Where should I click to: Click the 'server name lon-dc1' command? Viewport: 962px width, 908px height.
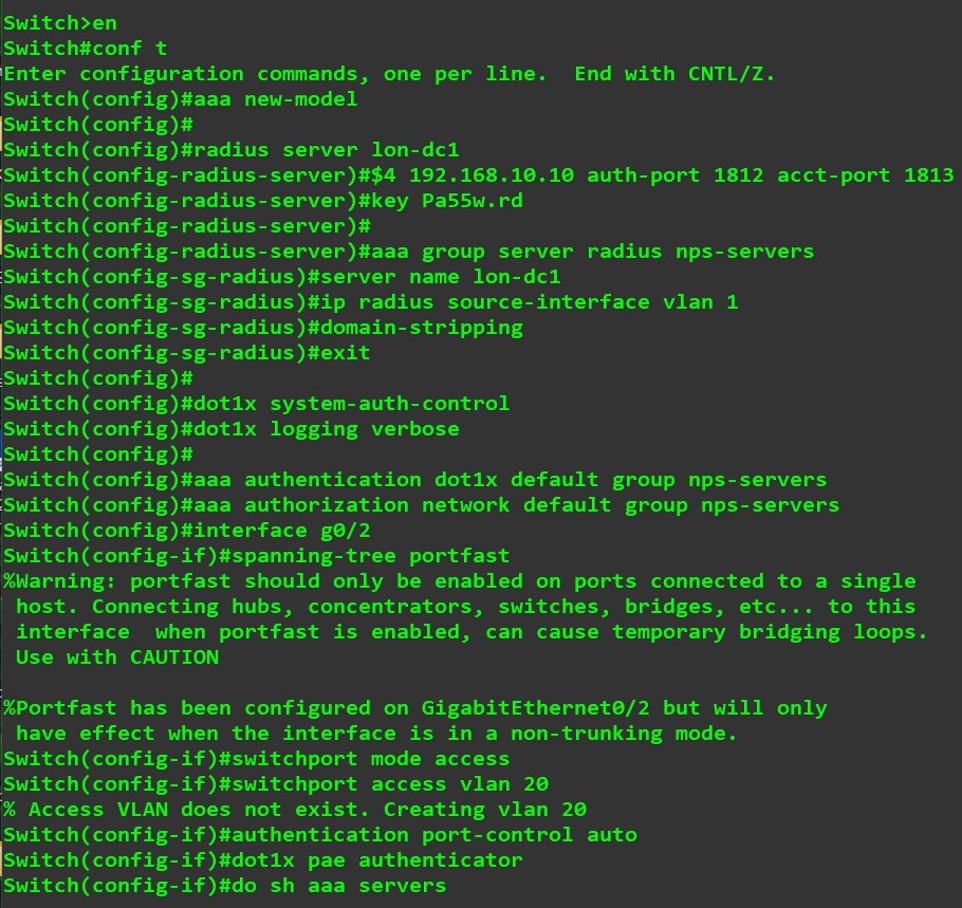point(441,277)
